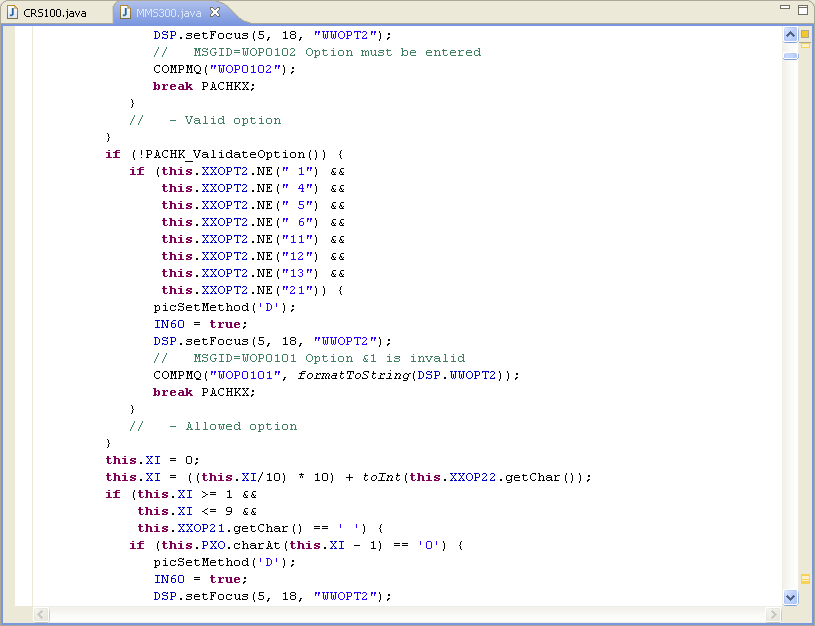Minimize the editor area
815x626 pixels.
784,9
